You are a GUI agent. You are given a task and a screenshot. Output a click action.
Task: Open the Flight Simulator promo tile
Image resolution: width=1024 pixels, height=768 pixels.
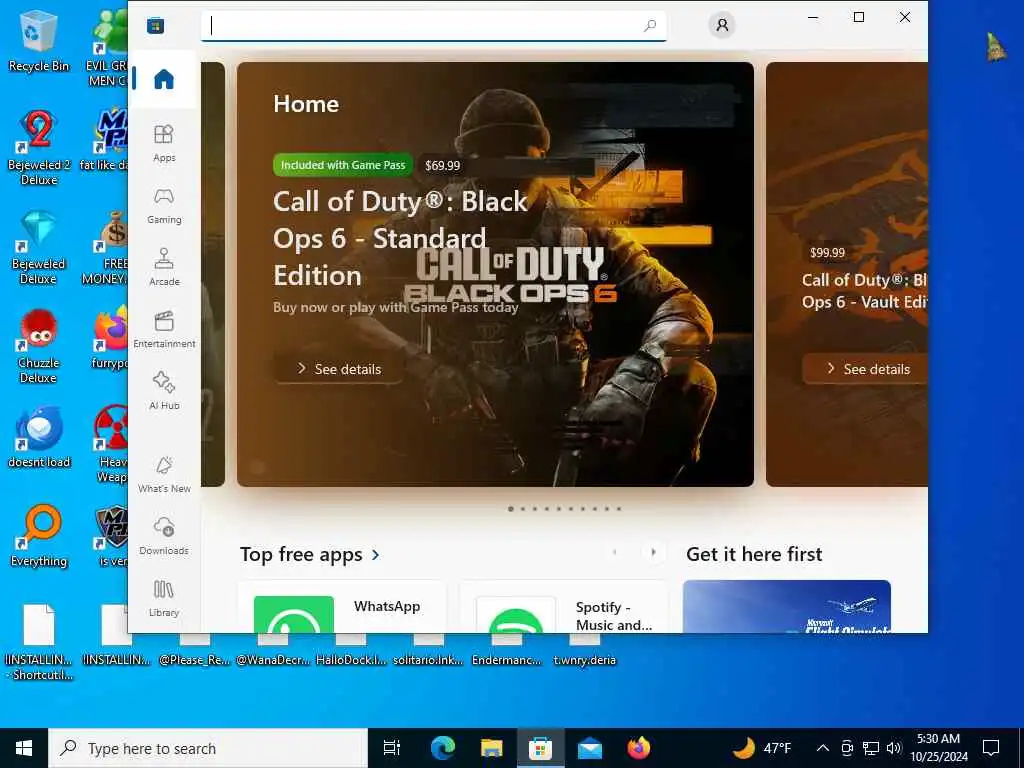[786, 607]
